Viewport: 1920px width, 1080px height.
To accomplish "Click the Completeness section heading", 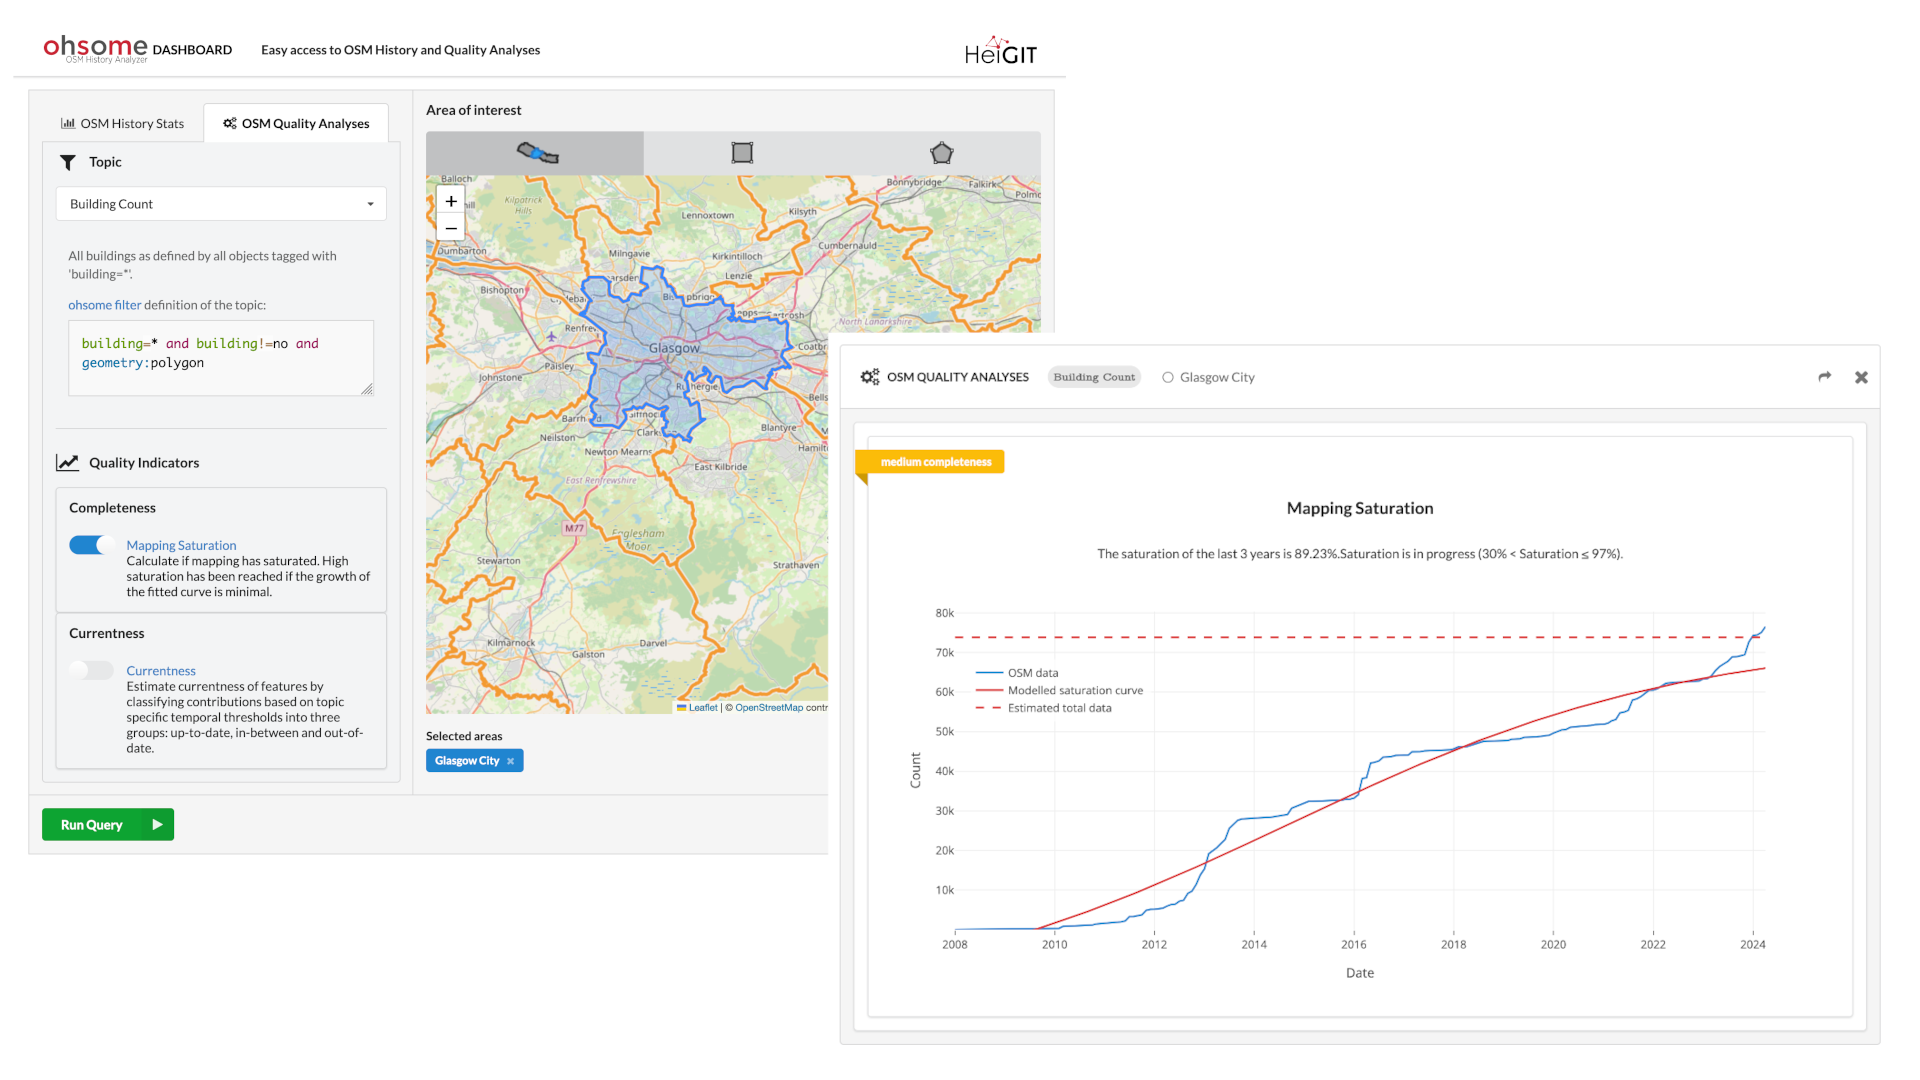I will click(112, 508).
